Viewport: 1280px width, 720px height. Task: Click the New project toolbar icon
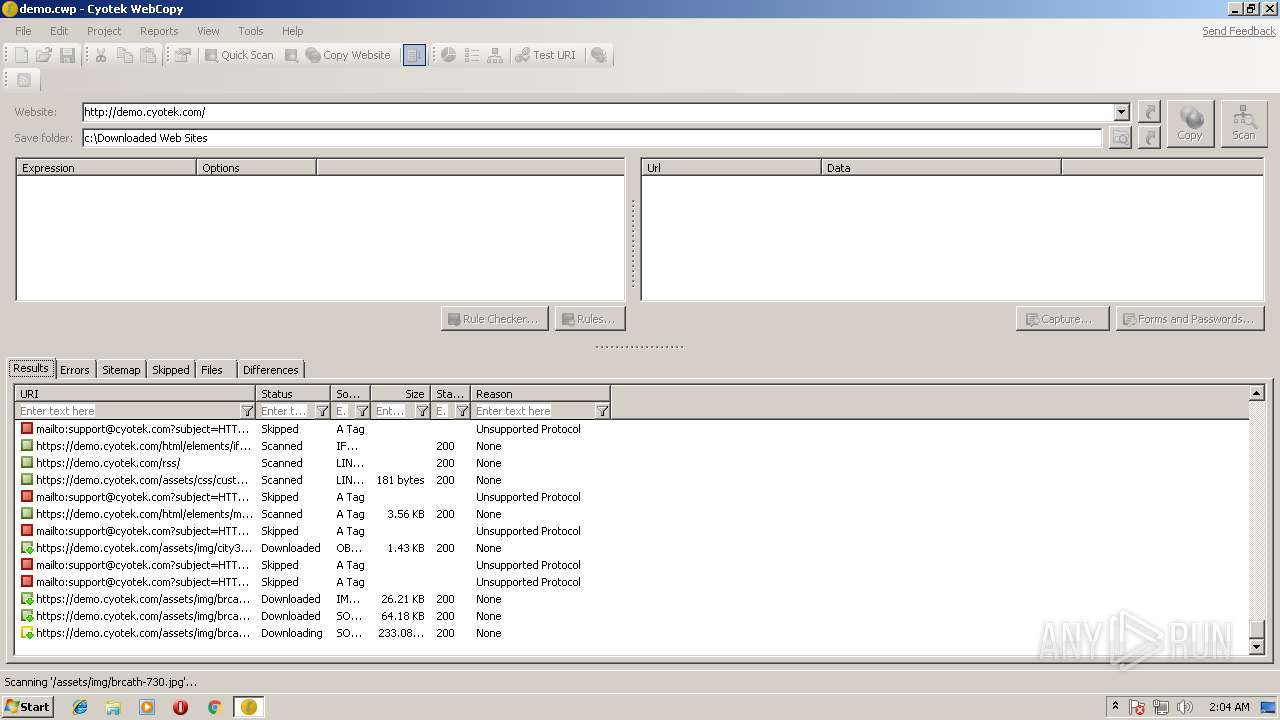click(21, 55)
